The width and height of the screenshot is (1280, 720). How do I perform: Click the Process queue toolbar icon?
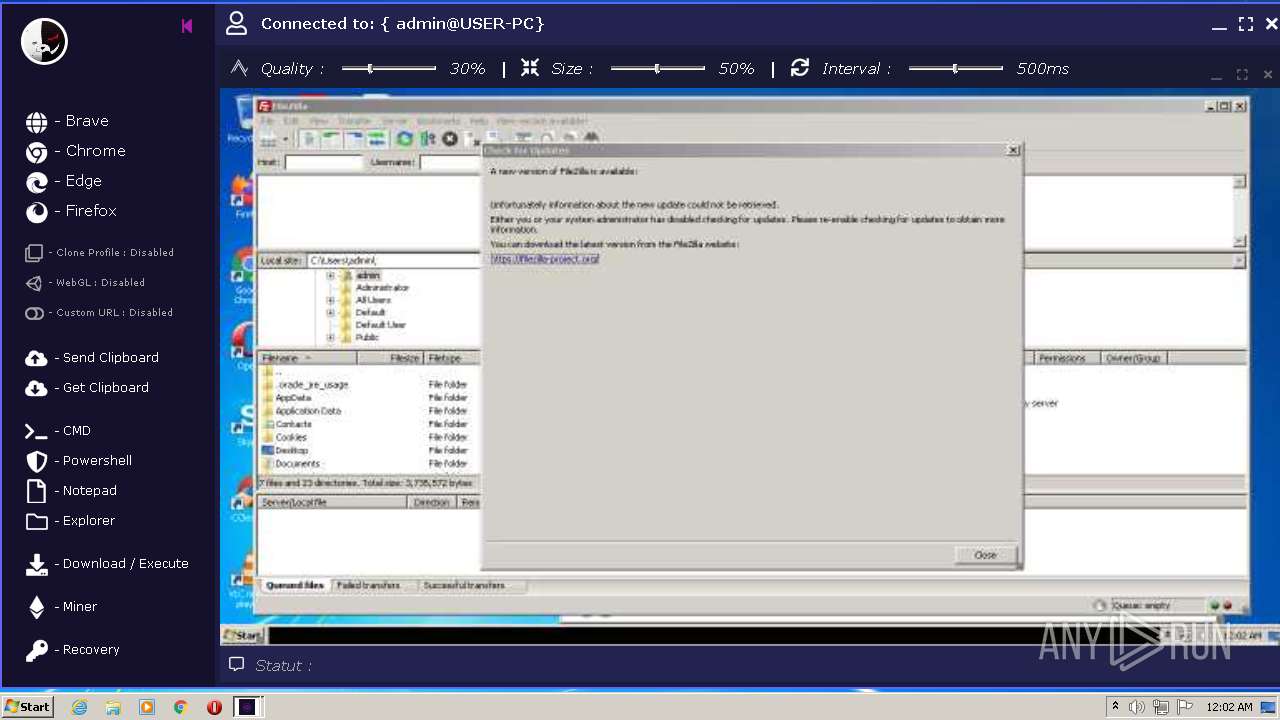click(428, 139)
